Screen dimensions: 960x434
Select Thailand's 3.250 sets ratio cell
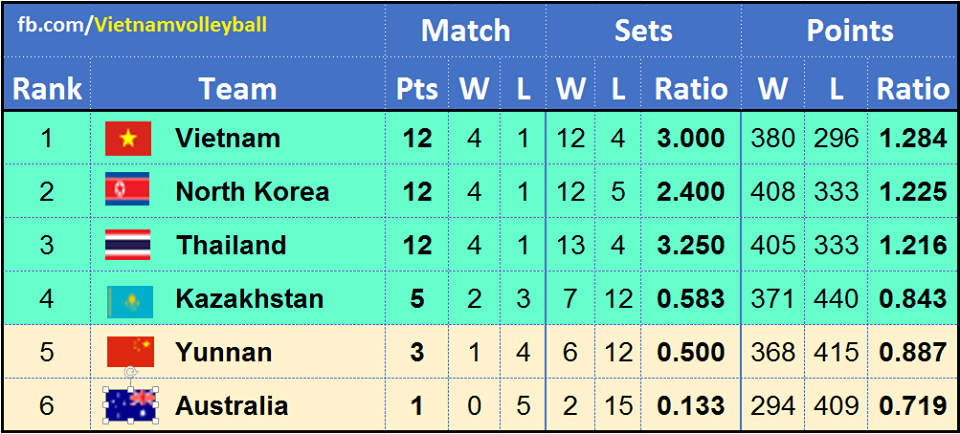(x=691, y=245)
